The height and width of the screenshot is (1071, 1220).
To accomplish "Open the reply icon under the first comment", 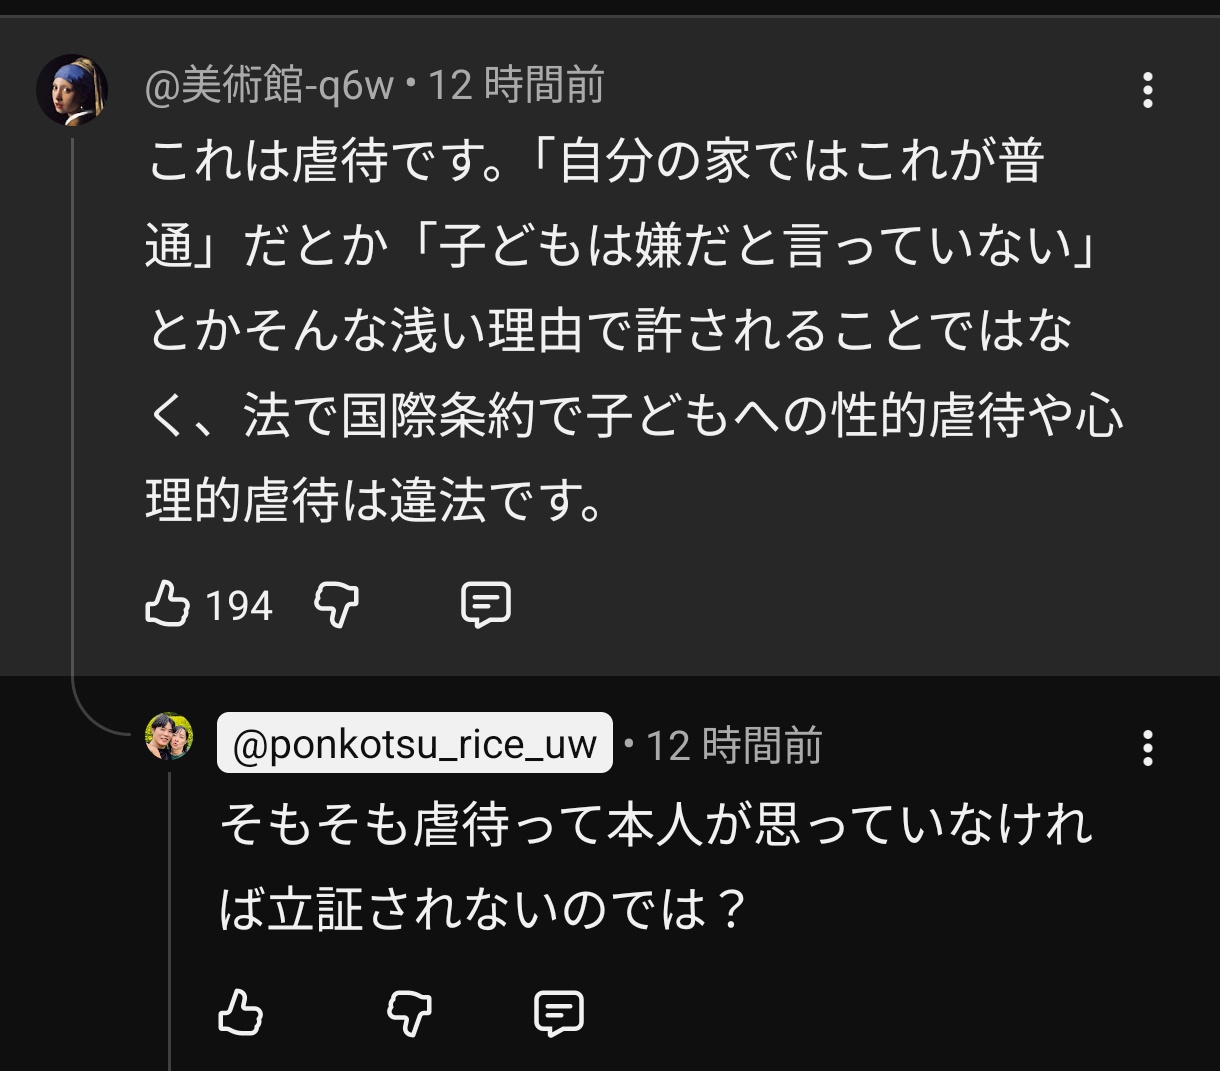I will (487, 604).
